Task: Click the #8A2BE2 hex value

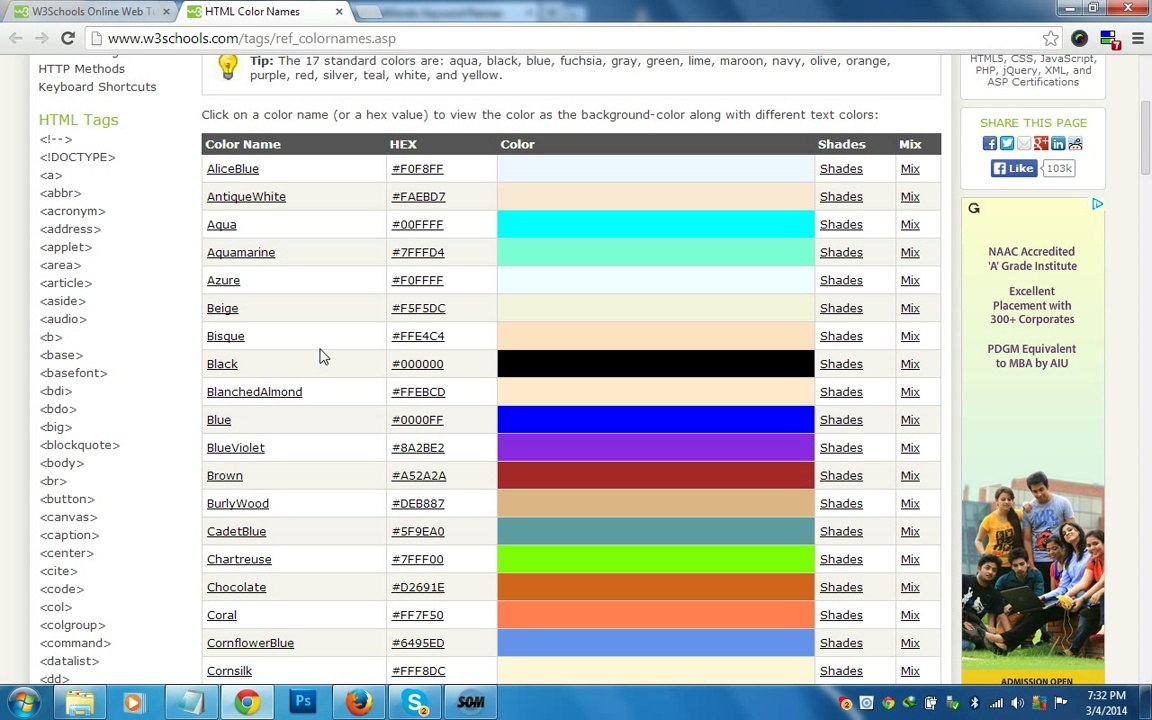Action: coord(417,448)
